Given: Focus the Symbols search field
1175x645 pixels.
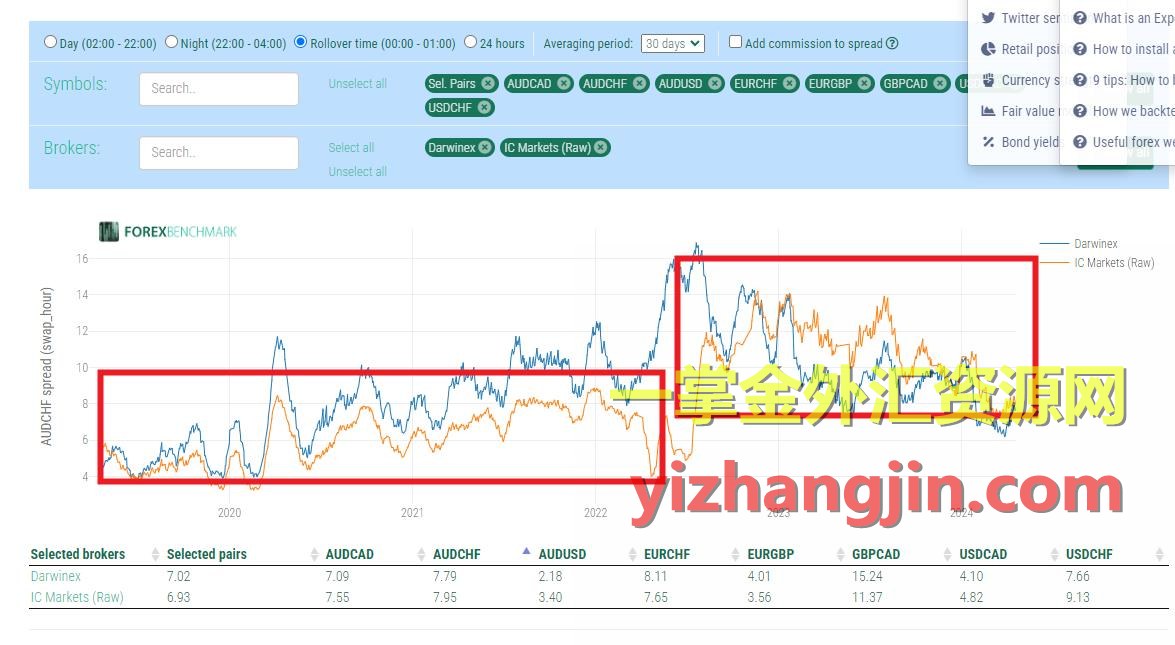Looking at the screenshot, I should [219, 88].
